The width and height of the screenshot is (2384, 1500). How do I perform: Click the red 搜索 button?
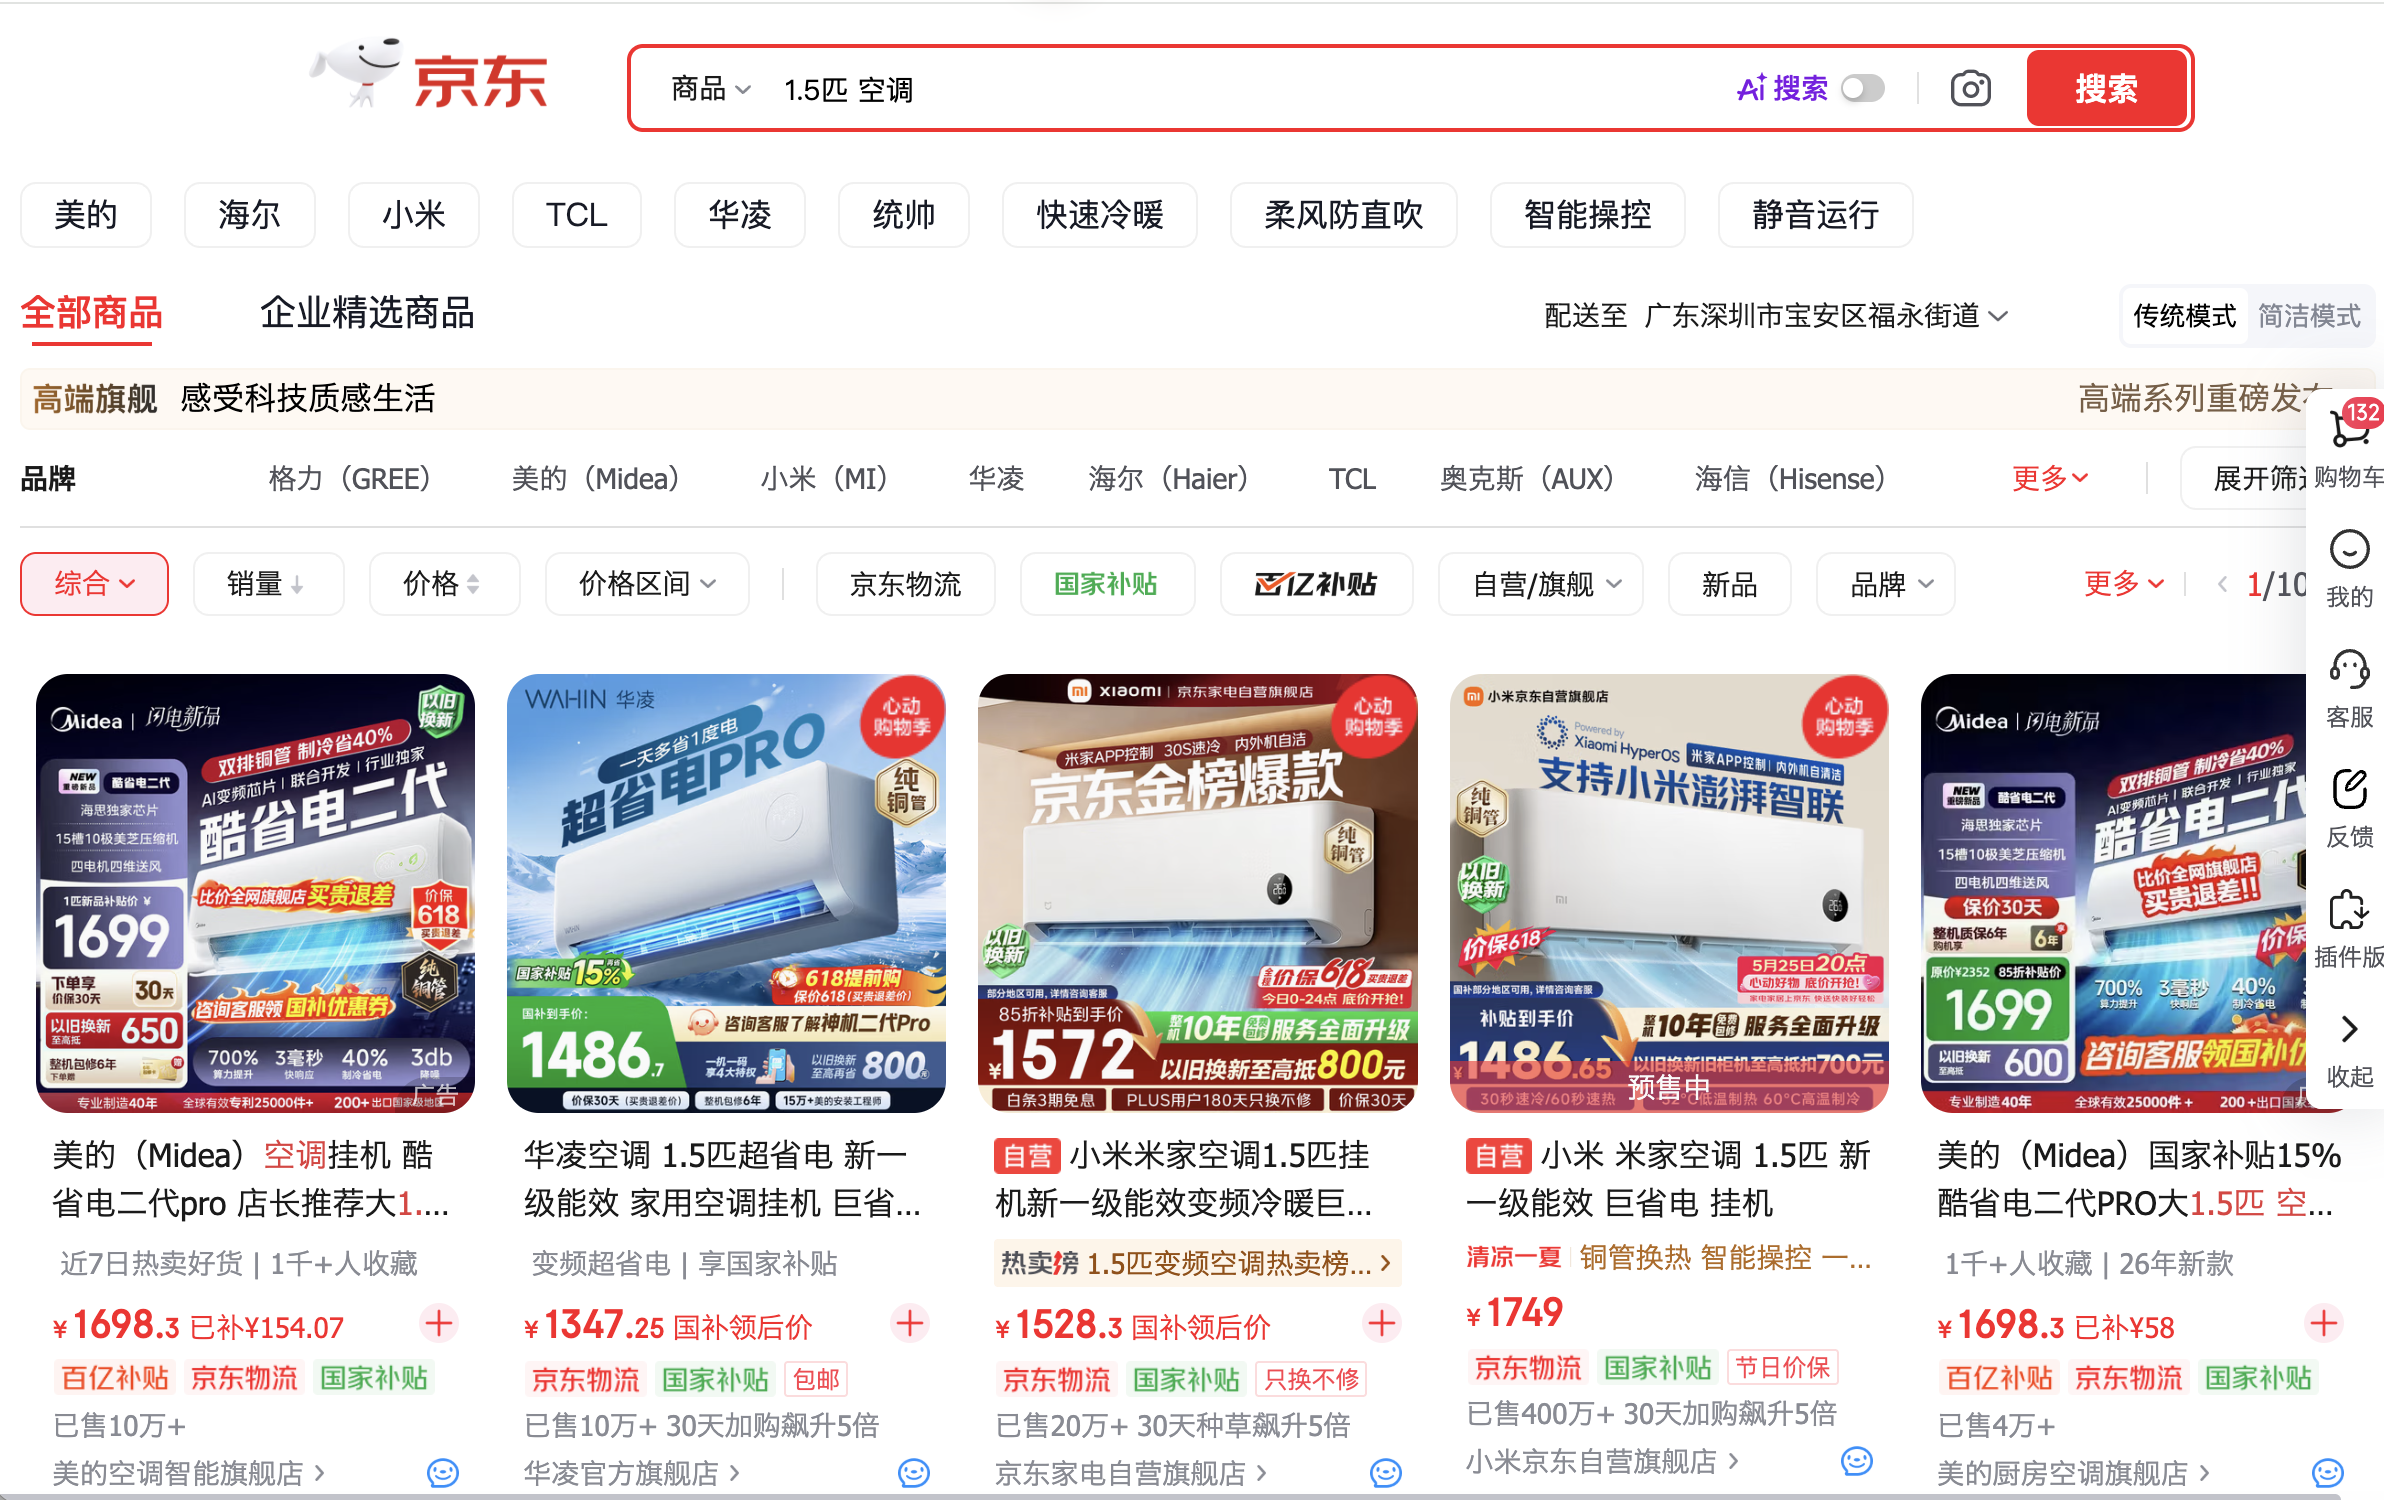(x=2106, y=89)
